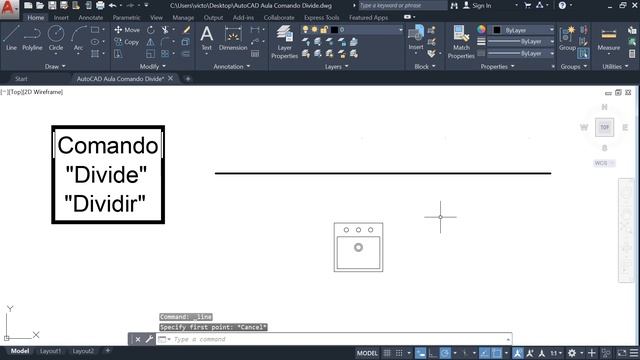Click the Save icon in quick access toolbar

(x=52, y=5)
